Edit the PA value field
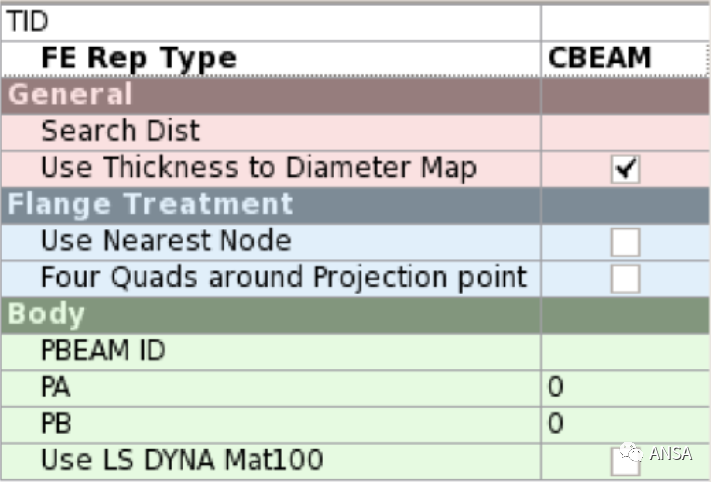 pos(625,388)
